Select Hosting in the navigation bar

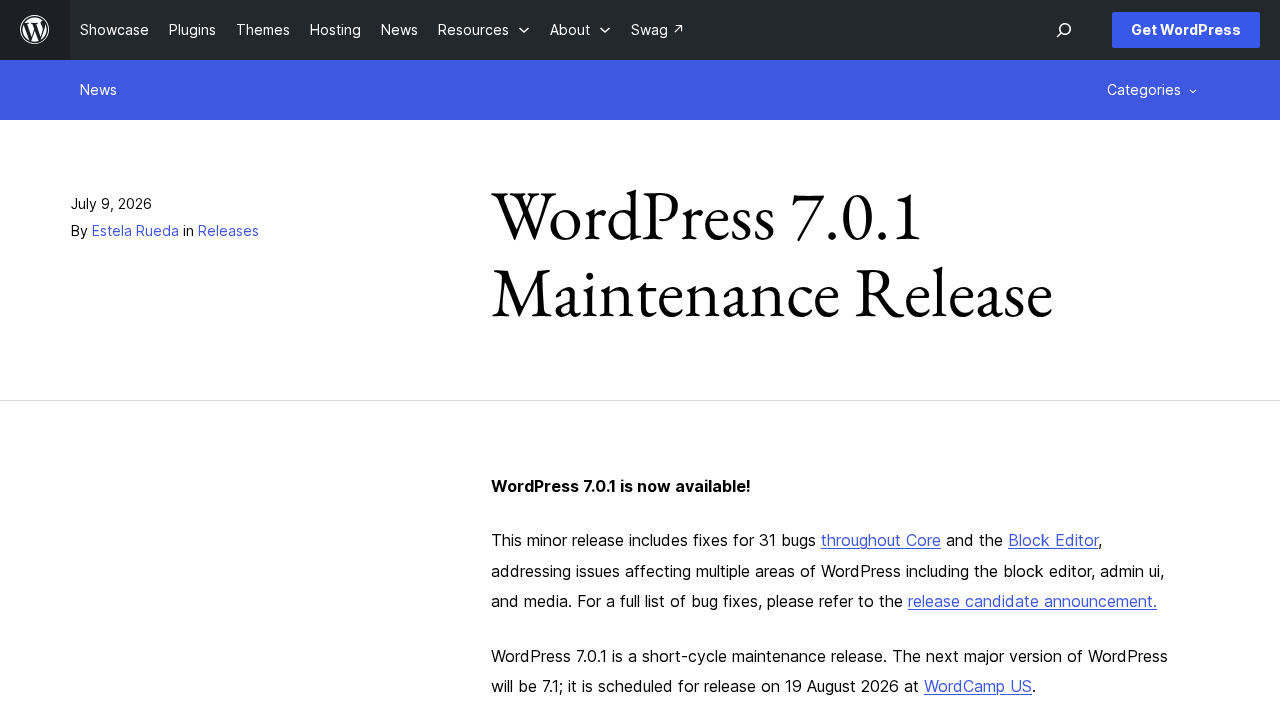pos(335,30)
